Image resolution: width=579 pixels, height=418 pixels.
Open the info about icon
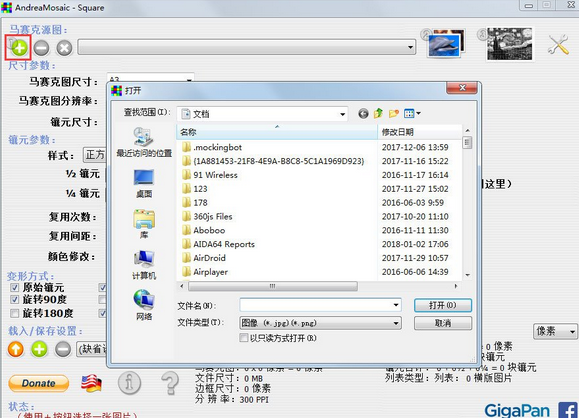[x=129, y=383]
